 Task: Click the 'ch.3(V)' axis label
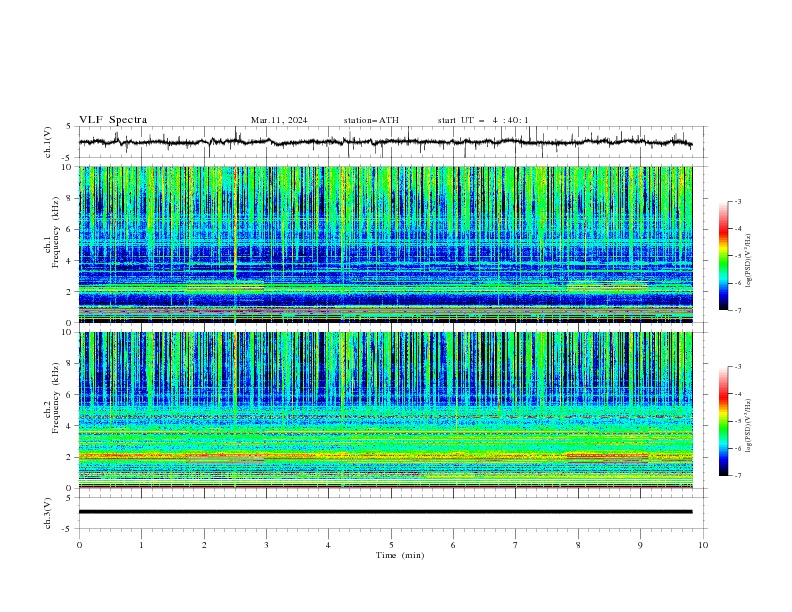(x=47, y=513)
